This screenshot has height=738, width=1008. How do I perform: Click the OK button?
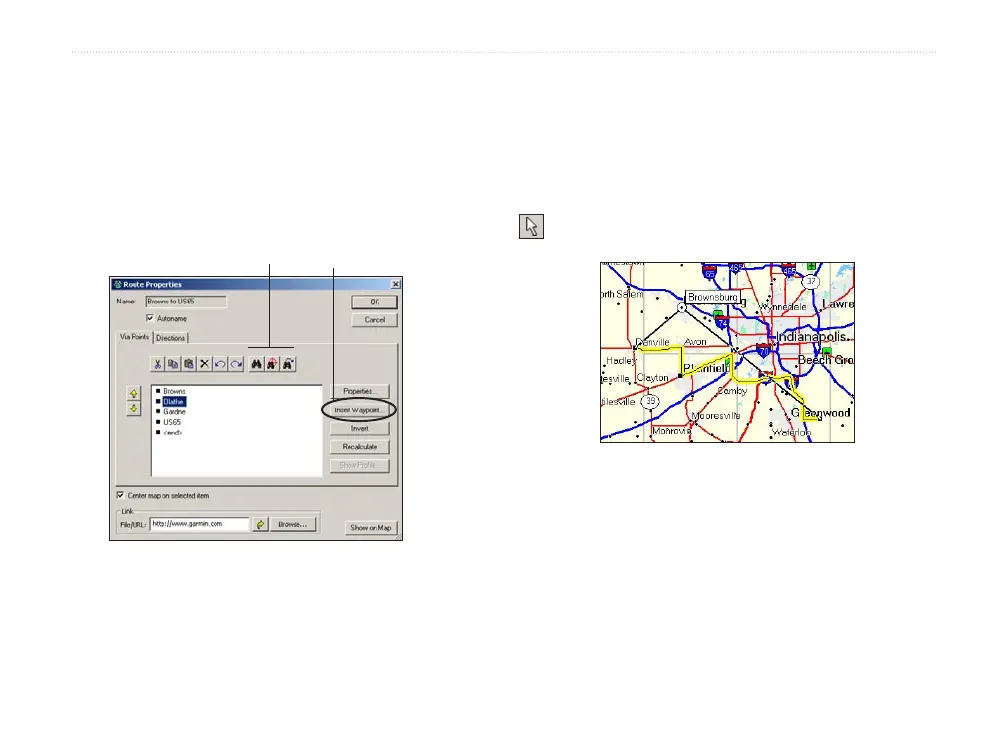point(375,302)
